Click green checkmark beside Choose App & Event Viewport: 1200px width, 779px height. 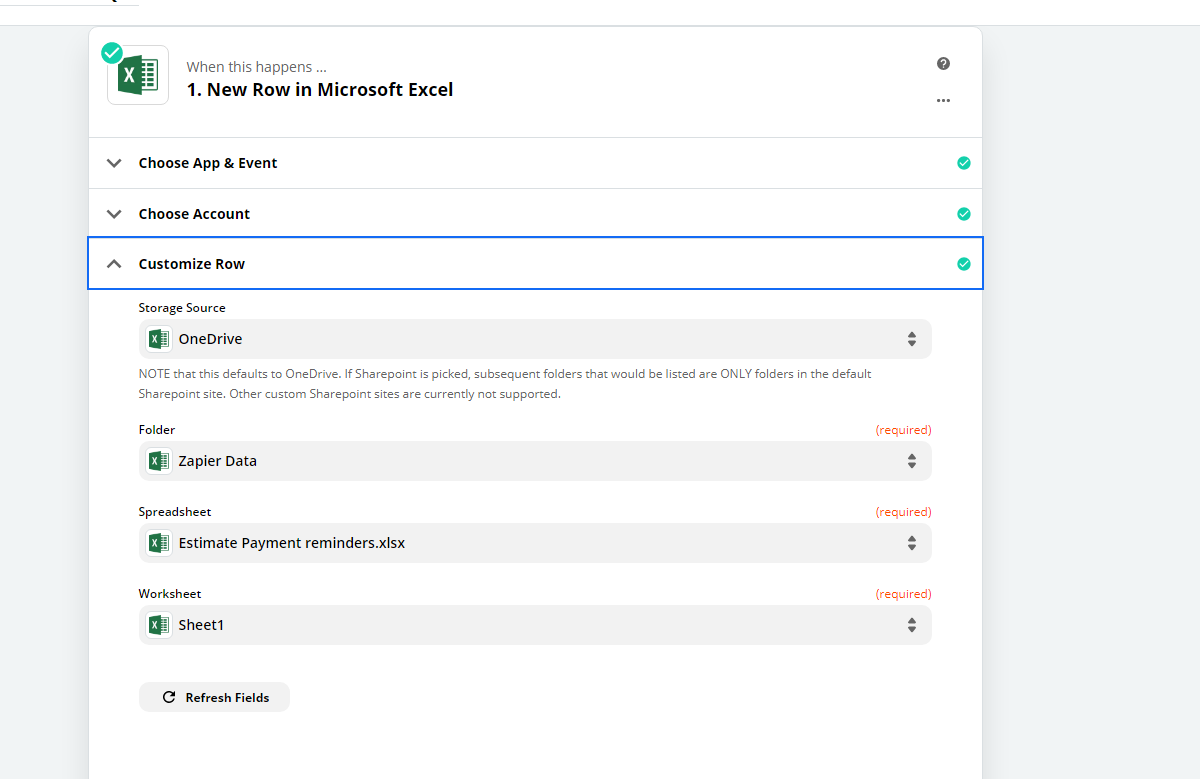coord(963,163)
